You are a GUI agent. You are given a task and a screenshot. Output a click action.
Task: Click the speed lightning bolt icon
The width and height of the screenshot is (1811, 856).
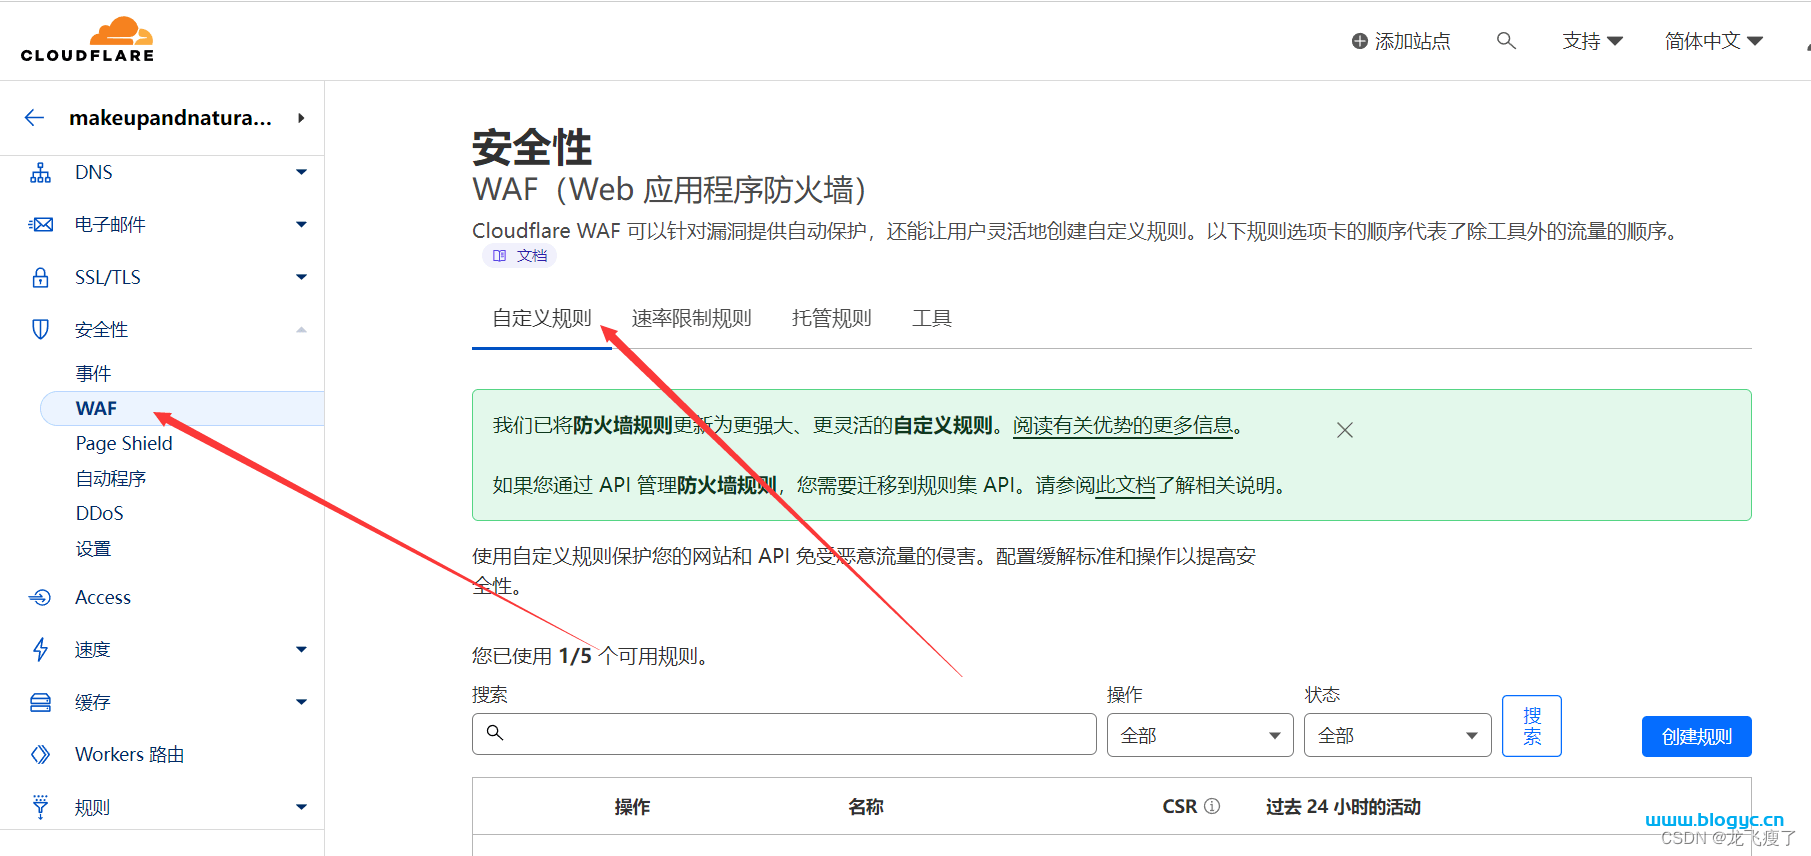tap(40, 650)
